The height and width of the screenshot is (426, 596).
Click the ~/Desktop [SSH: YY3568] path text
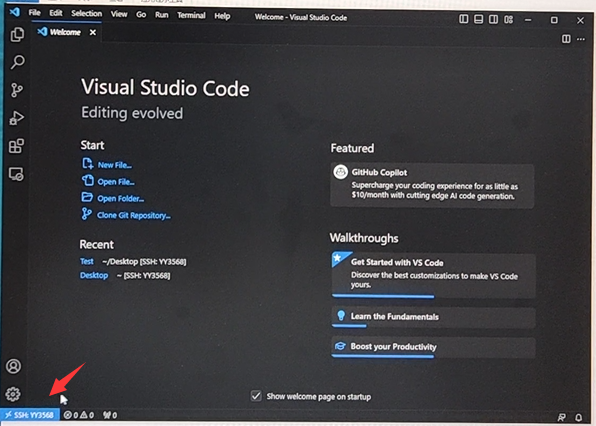[144, 262]
